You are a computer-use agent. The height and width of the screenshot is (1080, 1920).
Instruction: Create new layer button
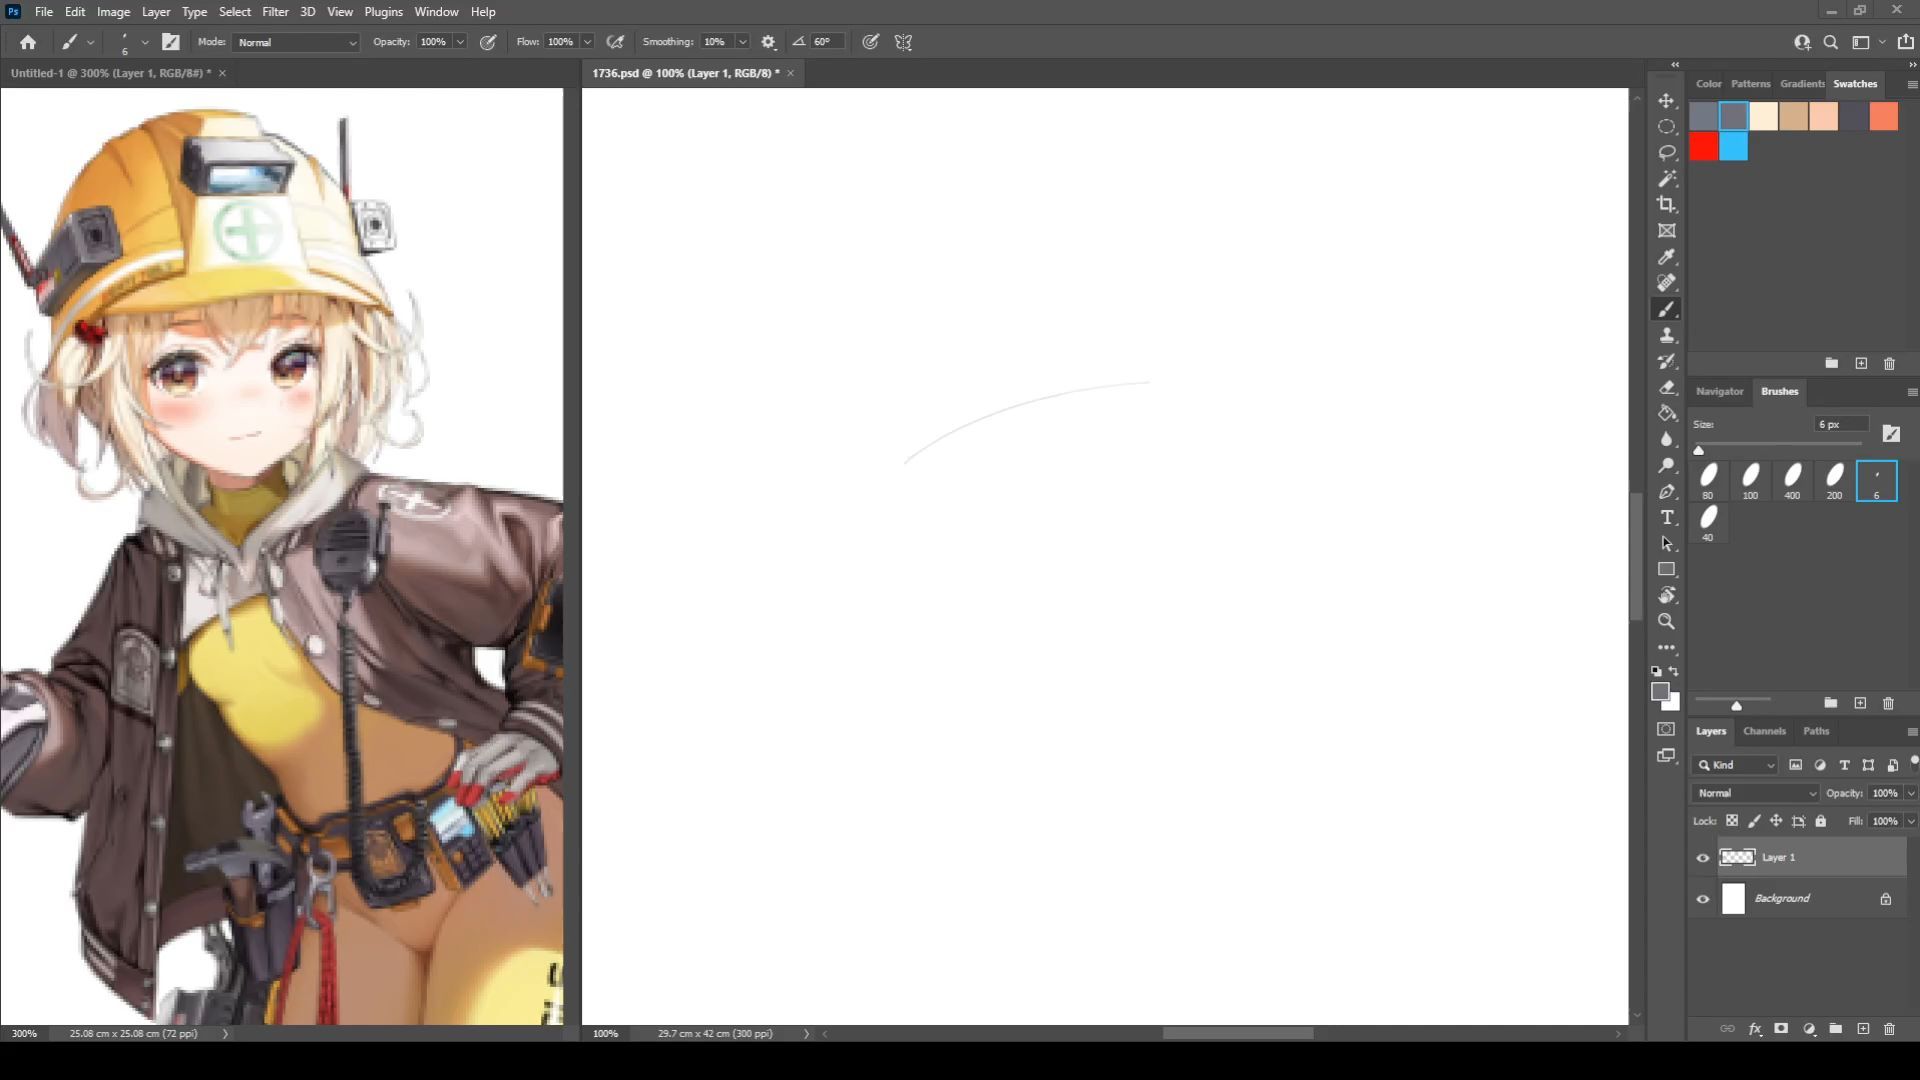click(x=1863, y=1029)
